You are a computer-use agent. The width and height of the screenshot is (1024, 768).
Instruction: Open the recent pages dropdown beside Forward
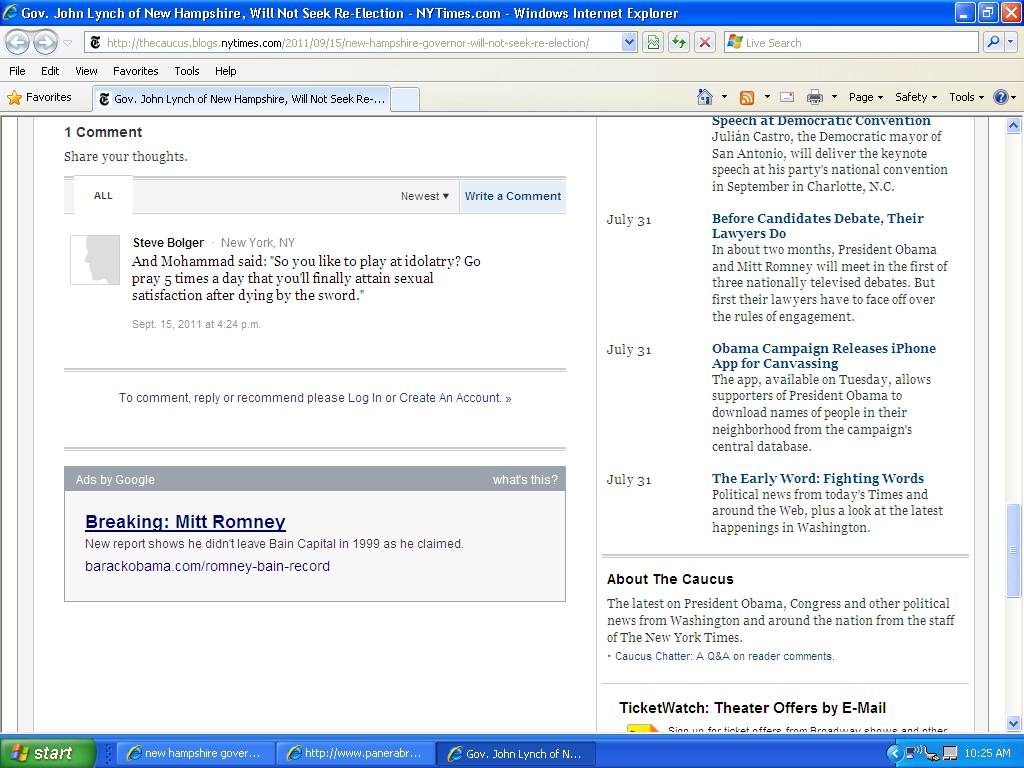67,43
